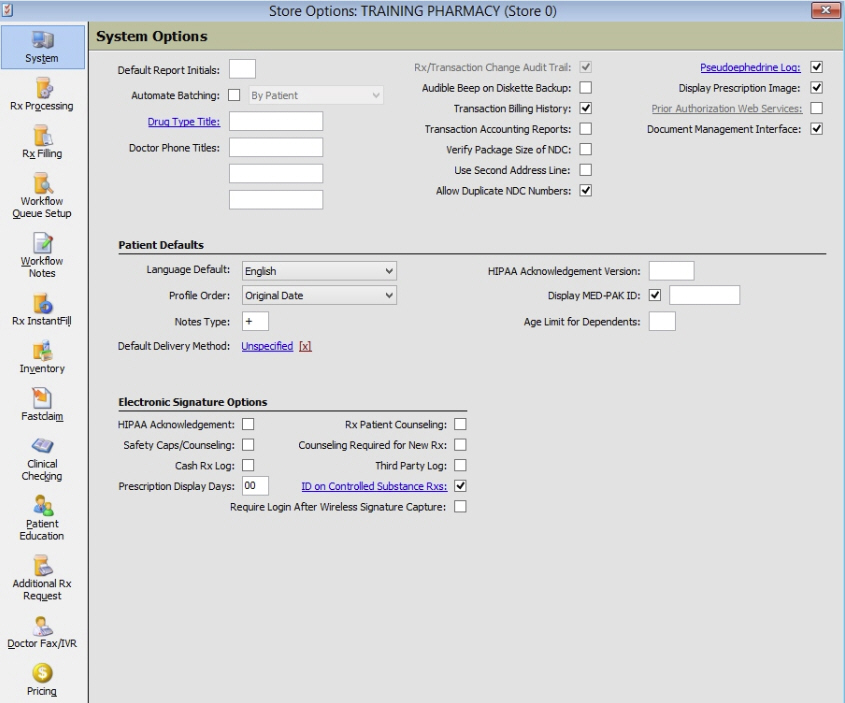Click the Prescription Display Days field
Screen dimensions: 845x703
255,486
